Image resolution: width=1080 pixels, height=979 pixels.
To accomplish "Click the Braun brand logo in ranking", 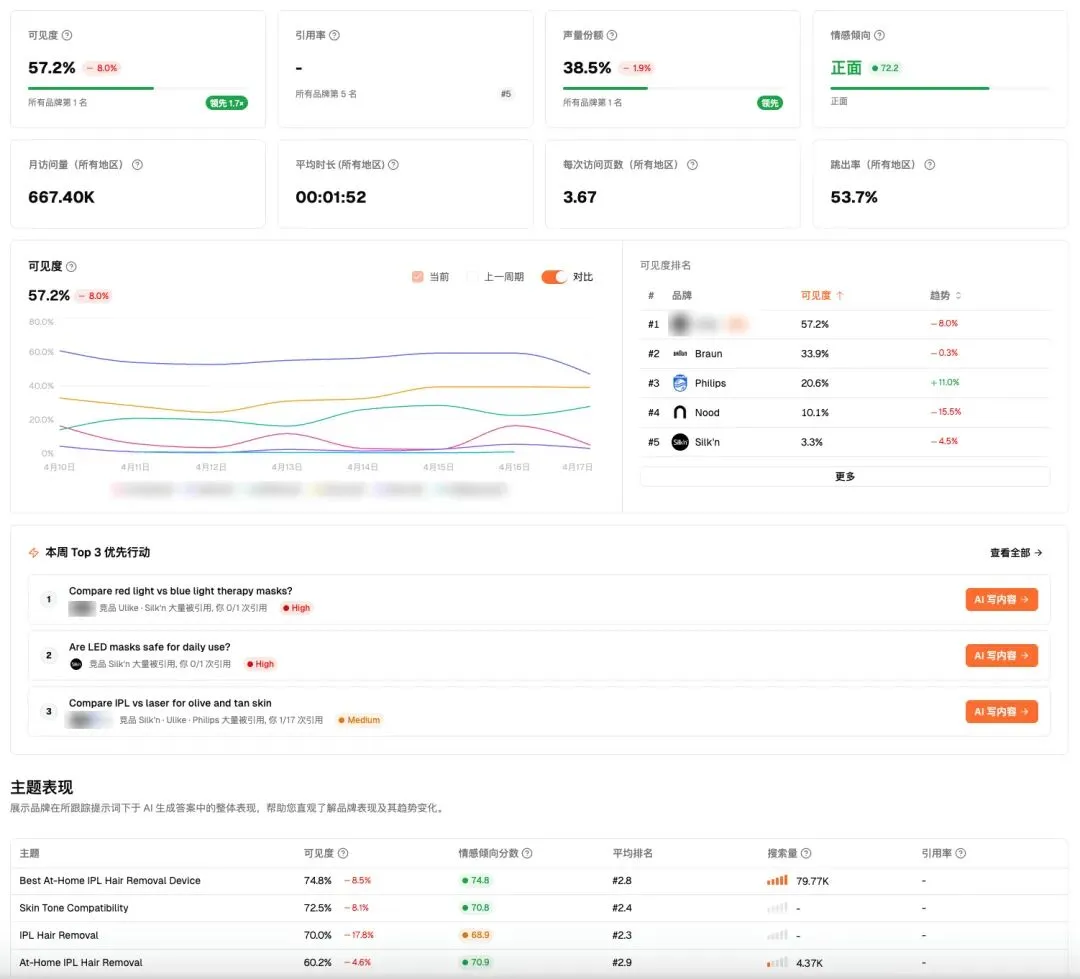I will (680, 353).
